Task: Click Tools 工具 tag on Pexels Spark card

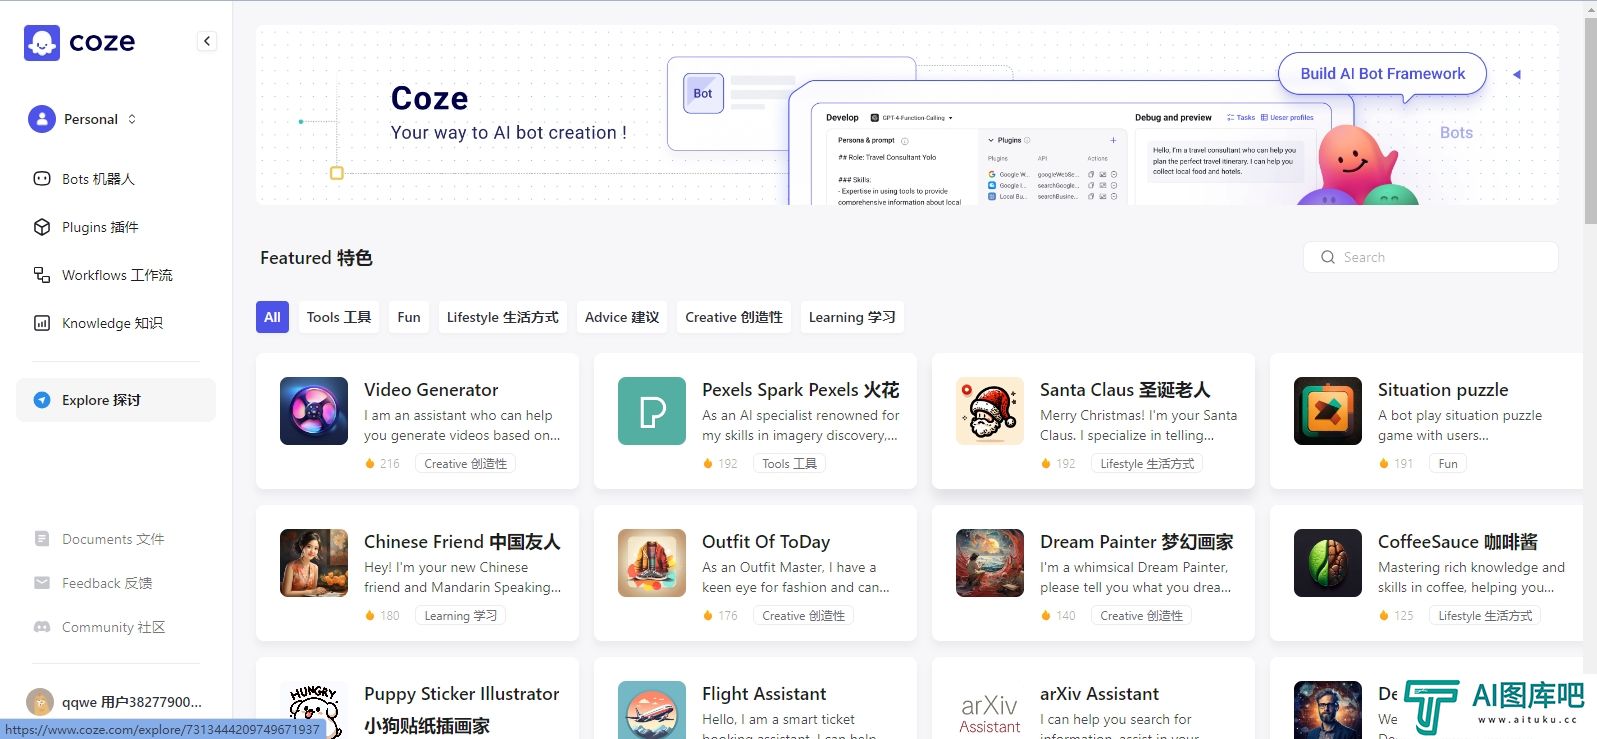Action: (x=789, y=464)
